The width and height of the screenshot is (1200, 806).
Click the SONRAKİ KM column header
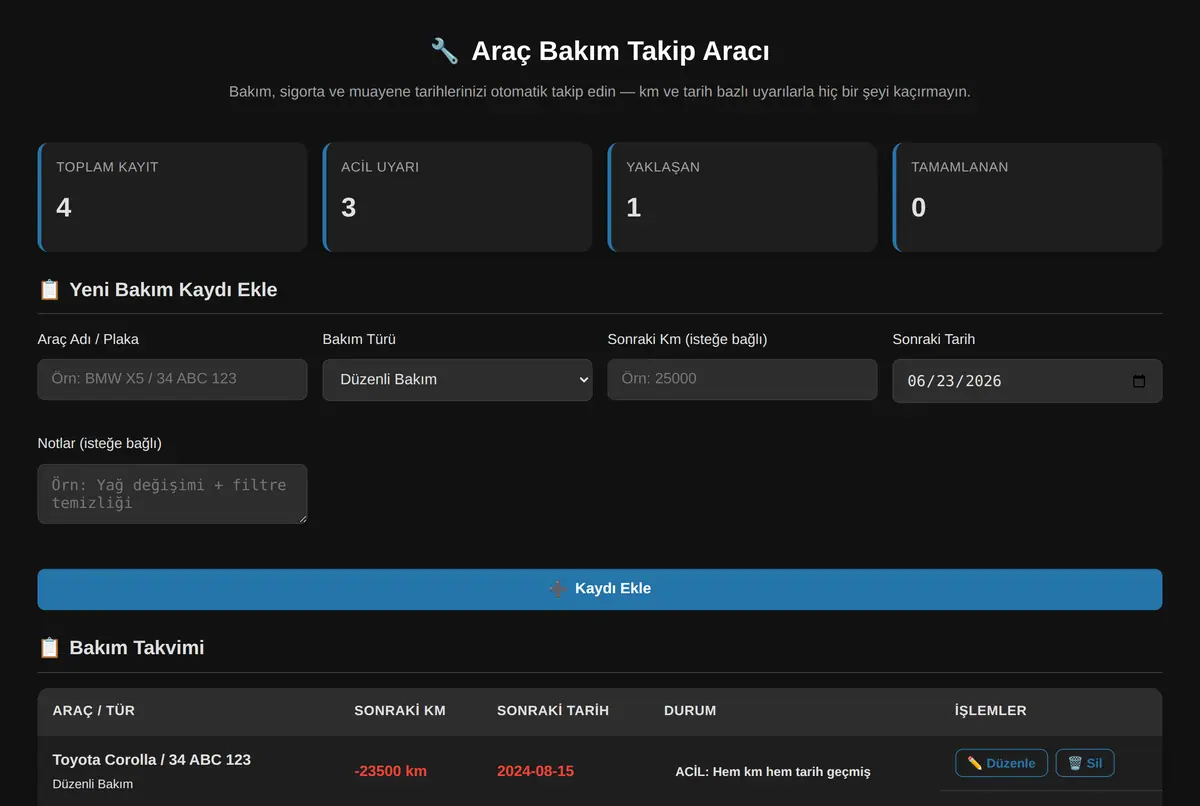pos(400,711)
